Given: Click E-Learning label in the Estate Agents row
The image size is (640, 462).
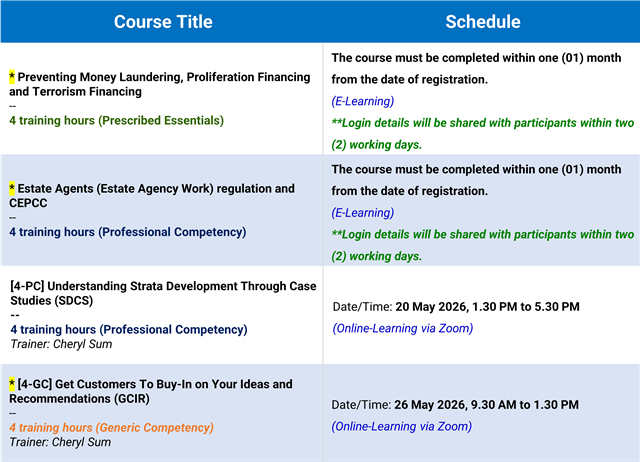Looking at the screenshot, I should click(362, 212).
